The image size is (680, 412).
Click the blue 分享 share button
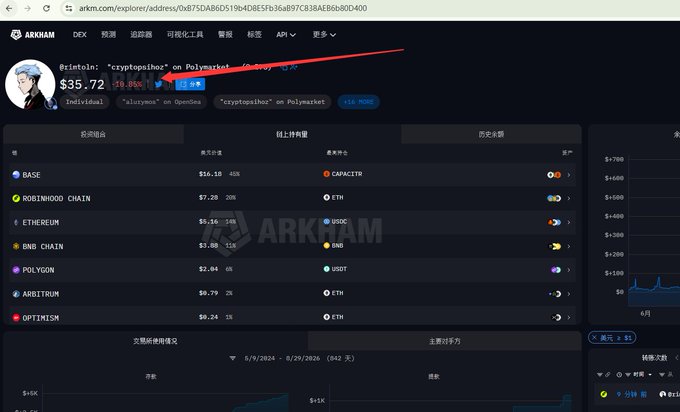coord(190,84)
